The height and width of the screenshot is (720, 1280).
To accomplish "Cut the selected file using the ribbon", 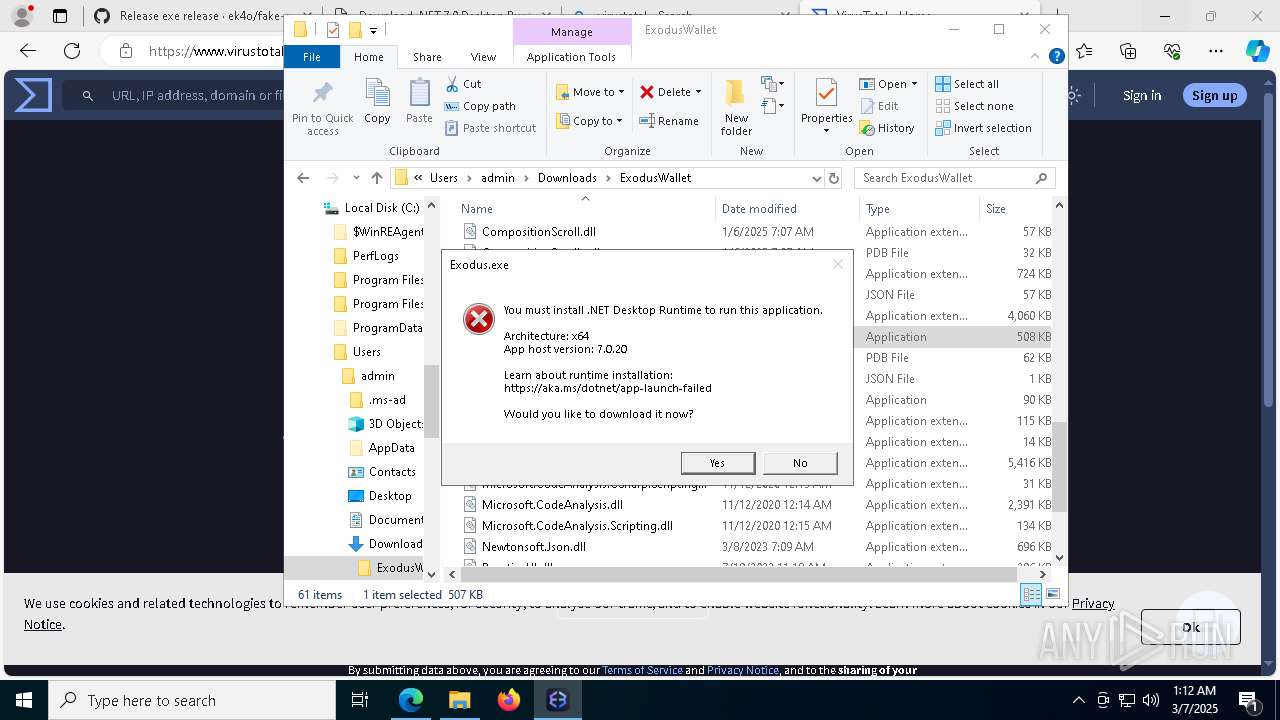I will [x=463, y=84].
